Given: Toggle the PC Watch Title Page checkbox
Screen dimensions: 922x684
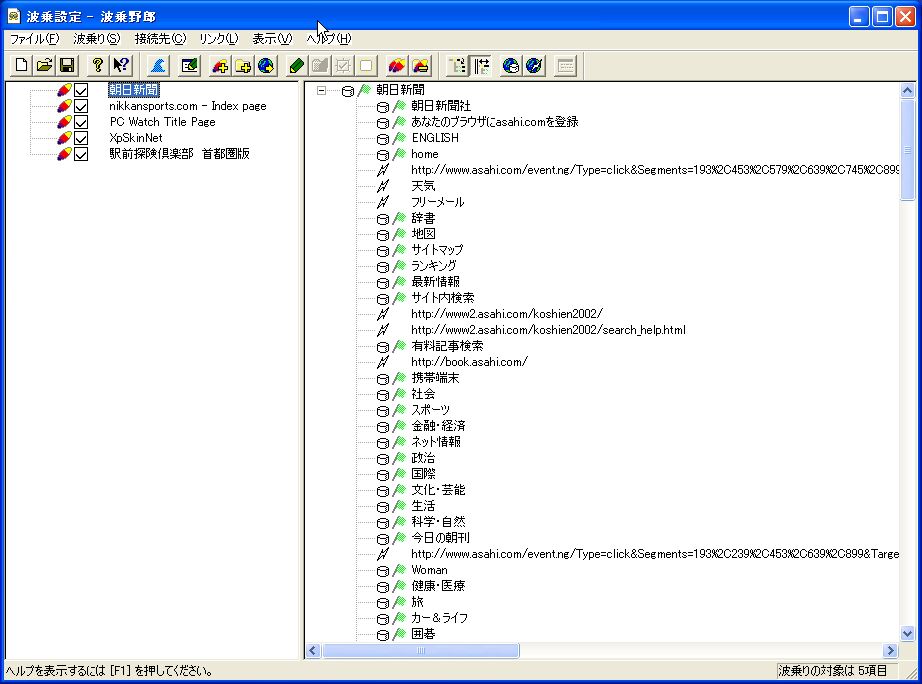Looking at the screenshot, I should tap(81, 122).
